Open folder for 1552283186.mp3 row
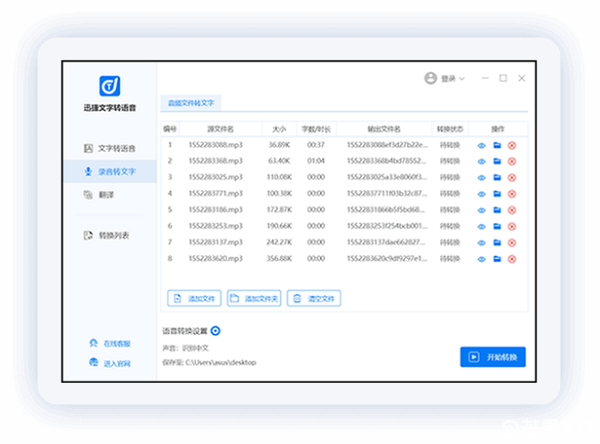600x444 pixels. tap(497, 210)
